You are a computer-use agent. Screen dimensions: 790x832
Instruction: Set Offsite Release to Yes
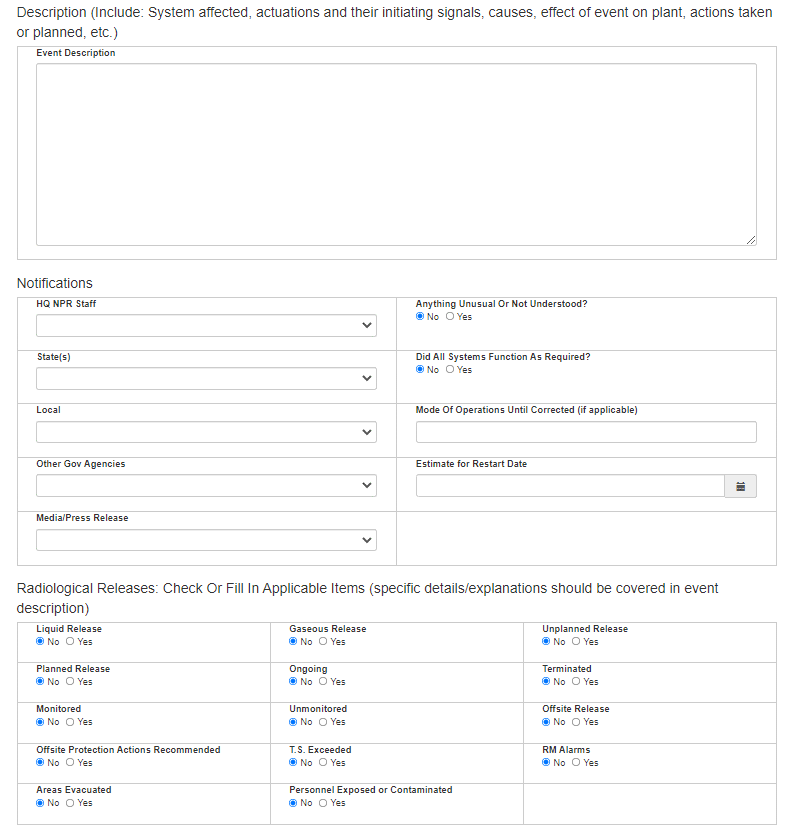click(x=576, y=722)
